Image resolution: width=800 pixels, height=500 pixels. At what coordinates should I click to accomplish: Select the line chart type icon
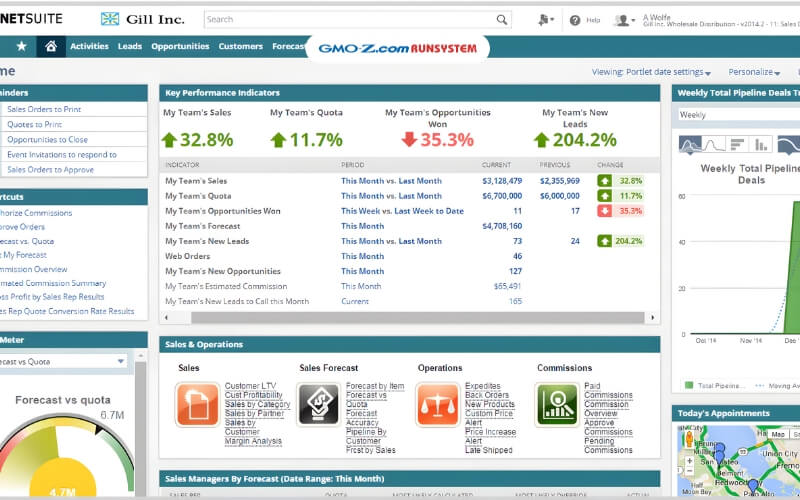[x=713, y=145]
